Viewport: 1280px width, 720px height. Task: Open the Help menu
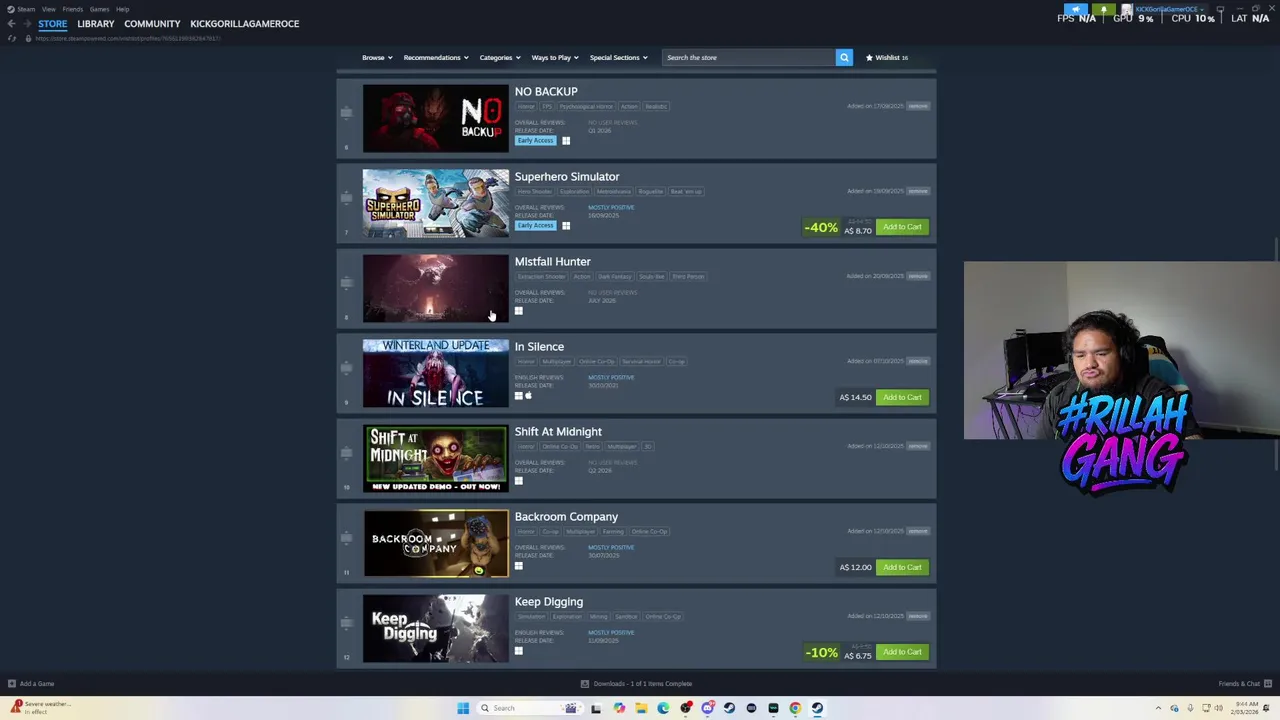point(122,9)
